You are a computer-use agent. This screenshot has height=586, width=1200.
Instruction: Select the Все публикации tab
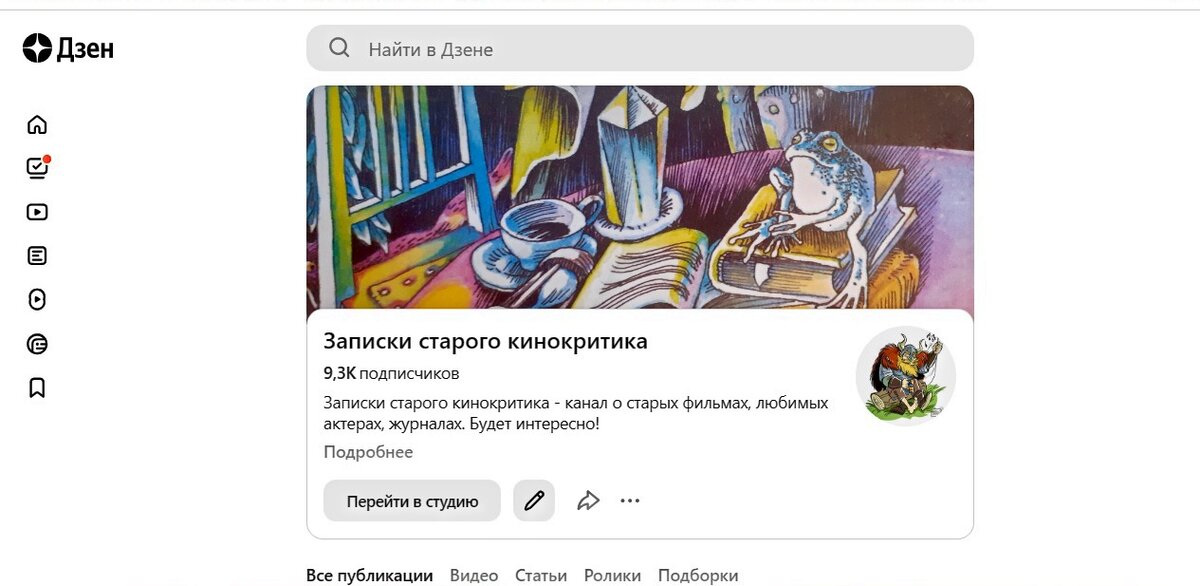369,575
